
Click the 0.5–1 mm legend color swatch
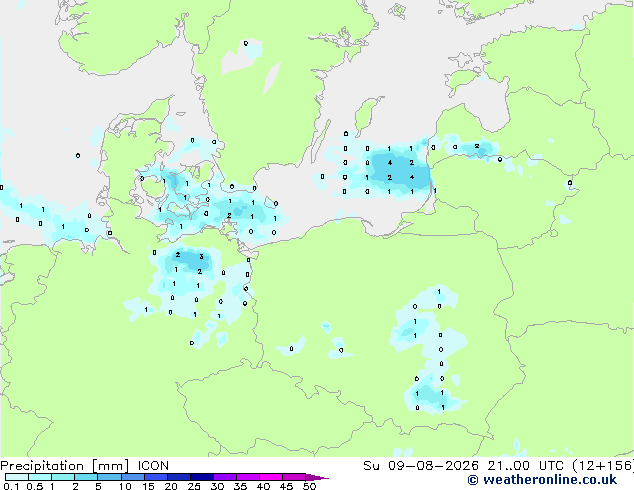(x=40, y=477)
